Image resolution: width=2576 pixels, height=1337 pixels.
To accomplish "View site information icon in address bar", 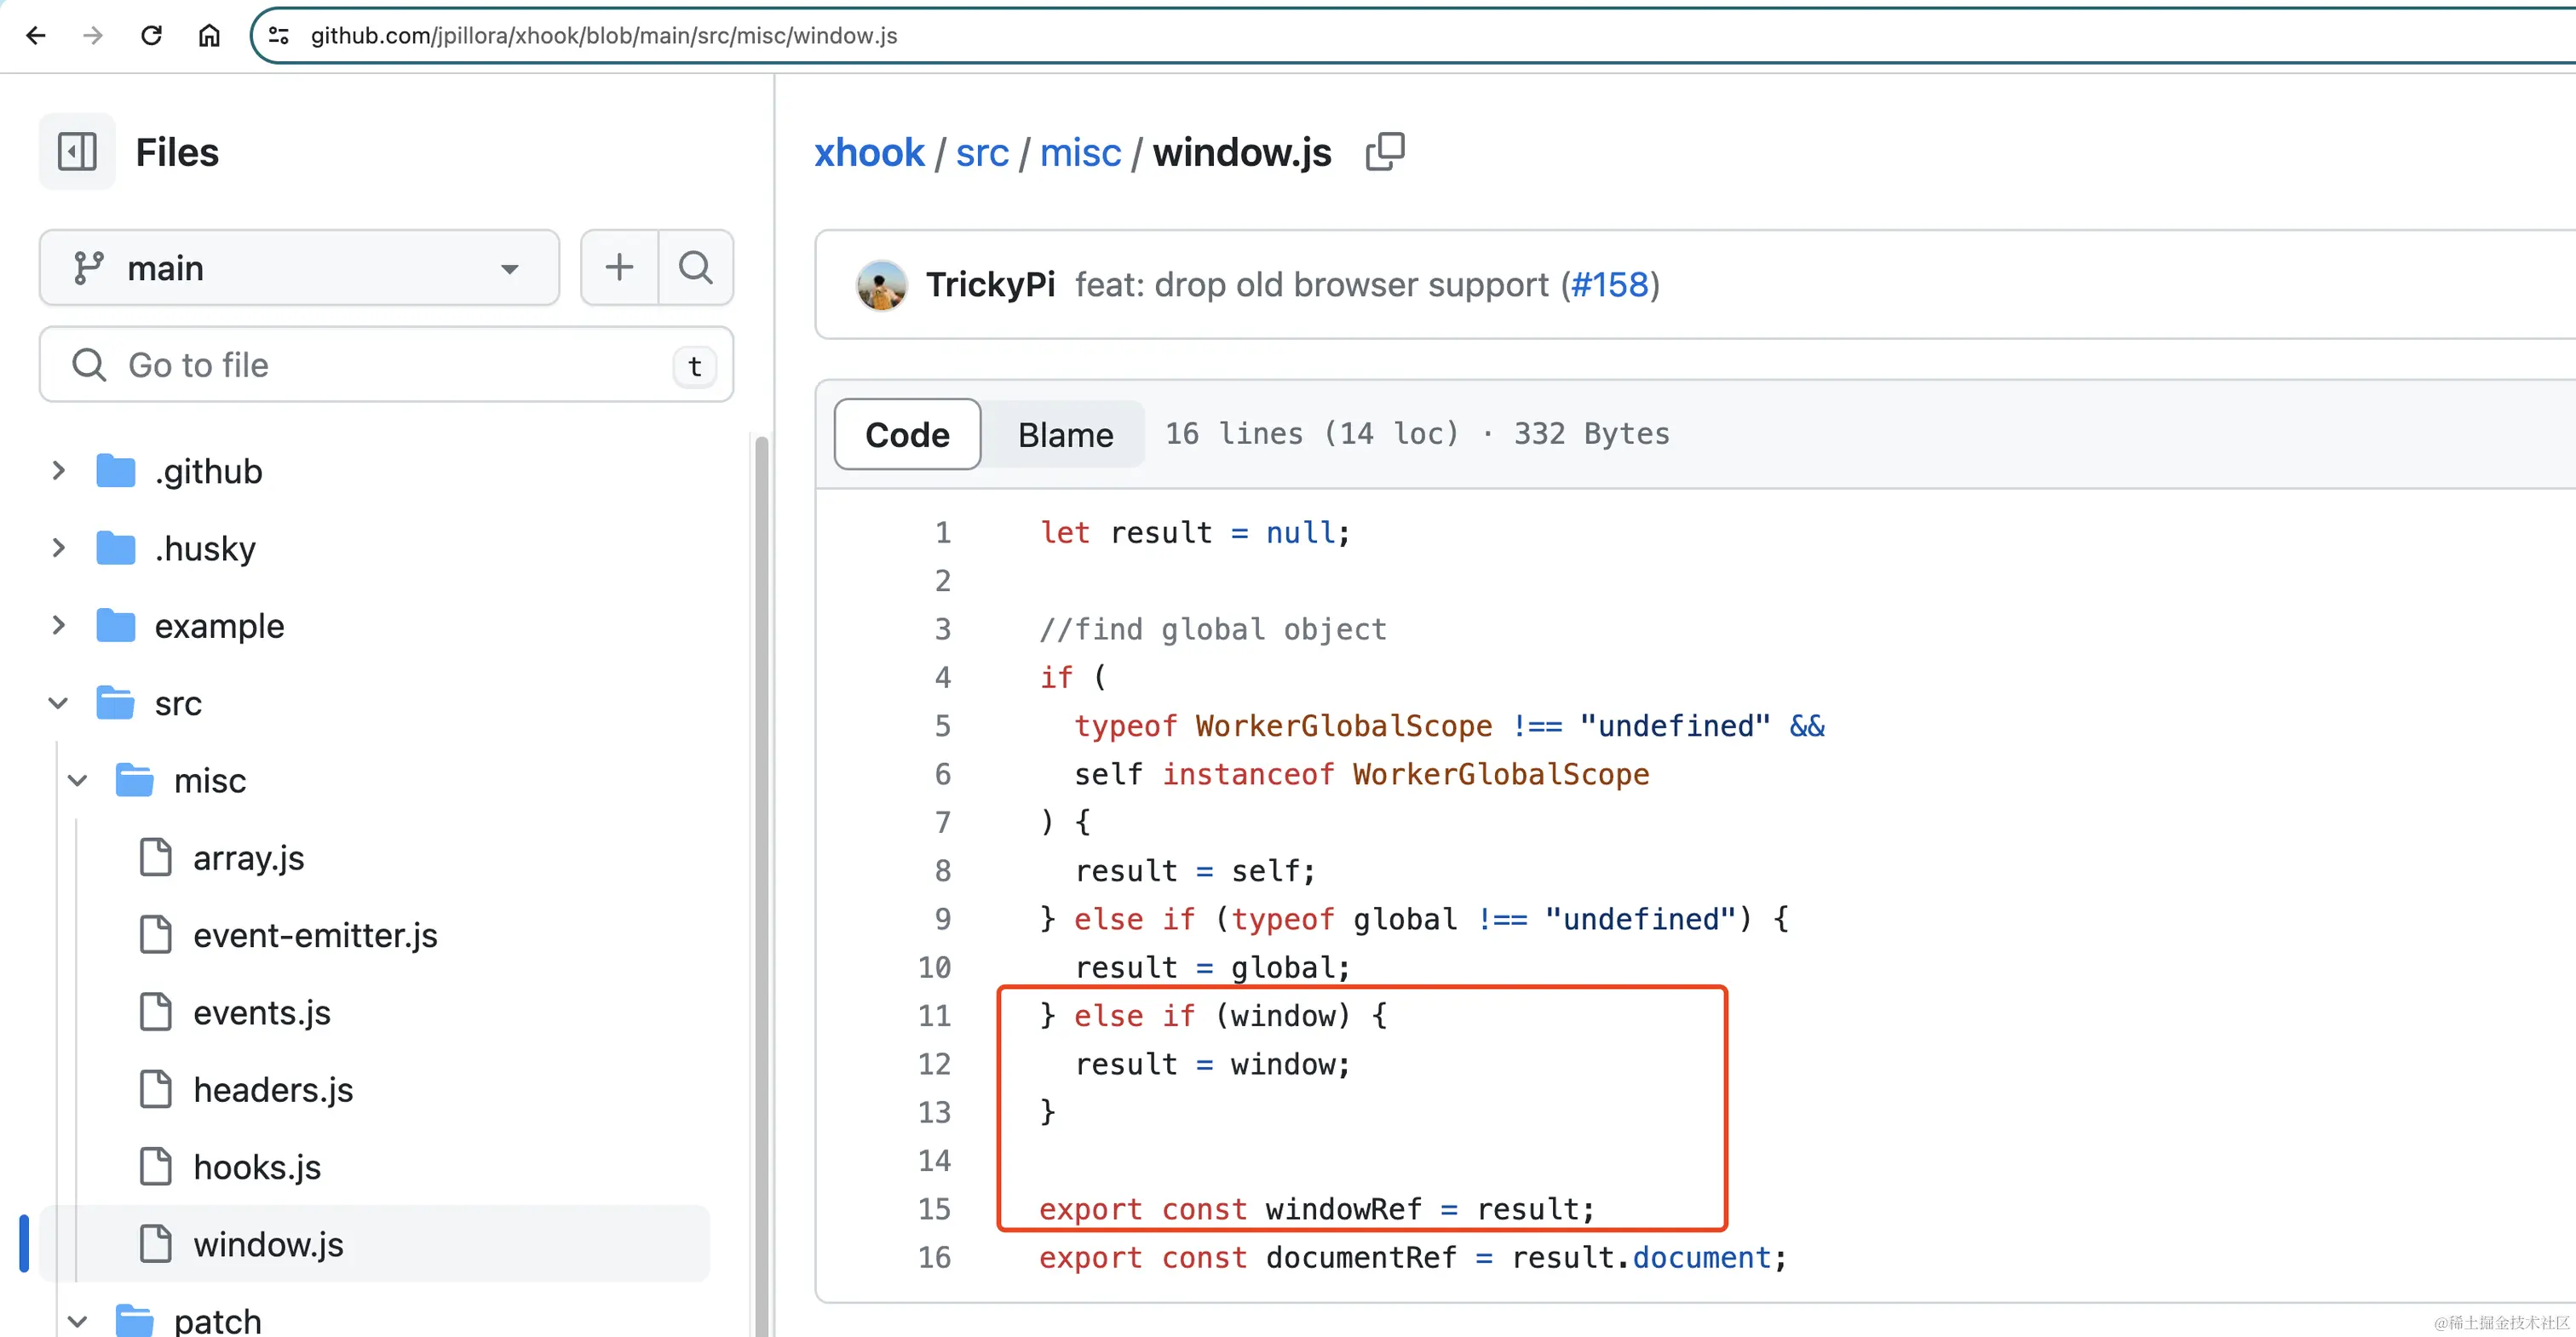I will [x=279, y=36].
